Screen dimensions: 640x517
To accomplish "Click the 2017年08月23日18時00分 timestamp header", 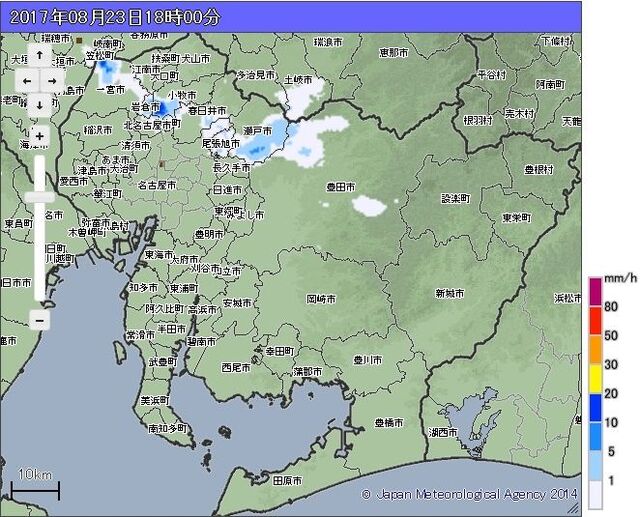I will (x=114, y=17).
